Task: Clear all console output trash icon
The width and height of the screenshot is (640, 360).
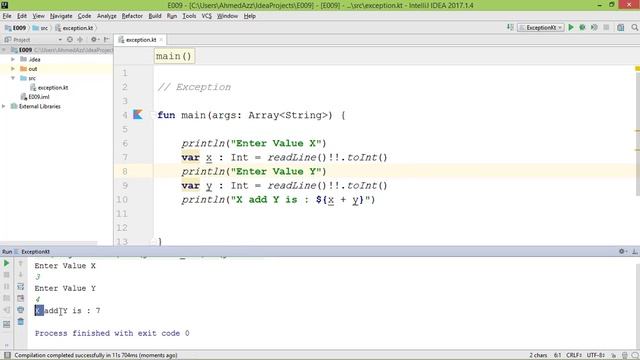Action: tap(20, 322)
